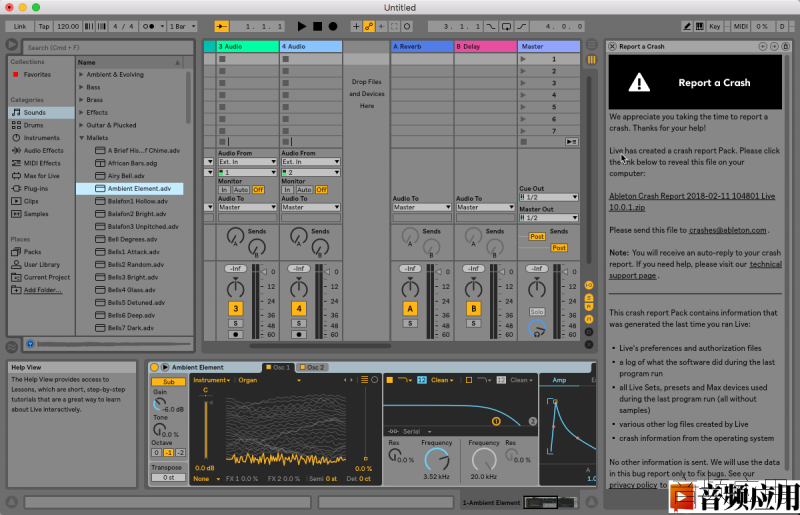Toggle browser show/hide arrow icon

pos(12,45)
